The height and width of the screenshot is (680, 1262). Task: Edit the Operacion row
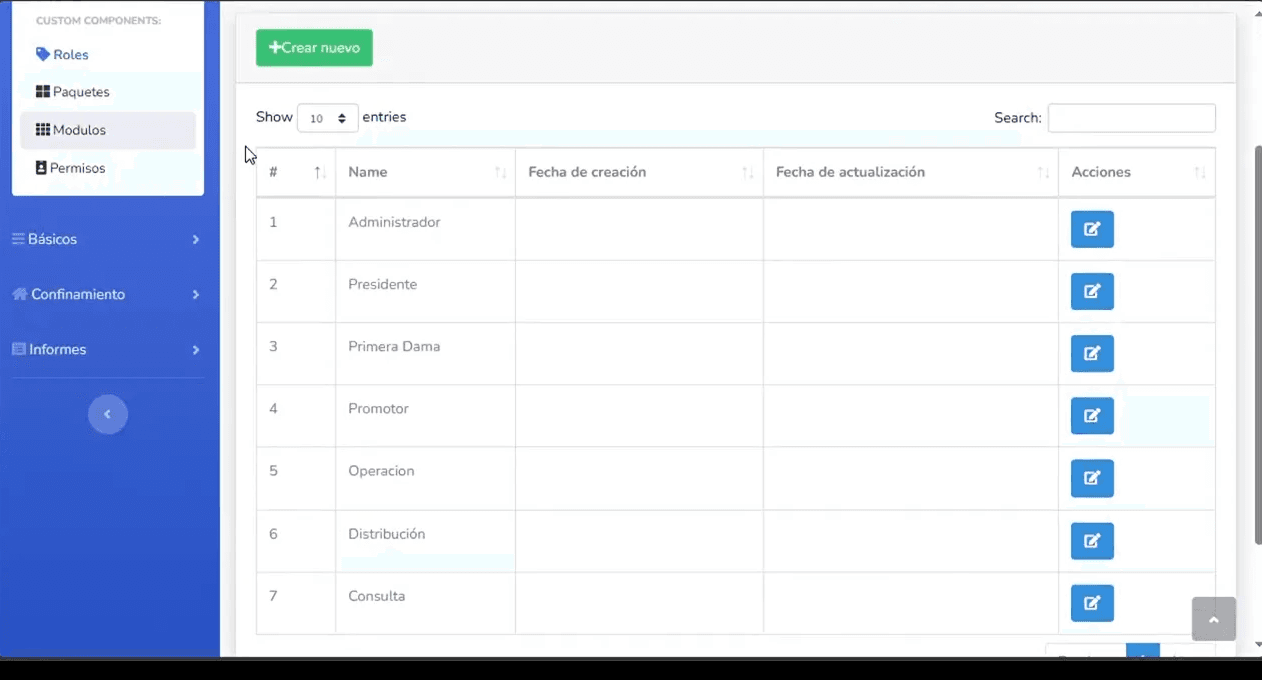click(1091, 478)
